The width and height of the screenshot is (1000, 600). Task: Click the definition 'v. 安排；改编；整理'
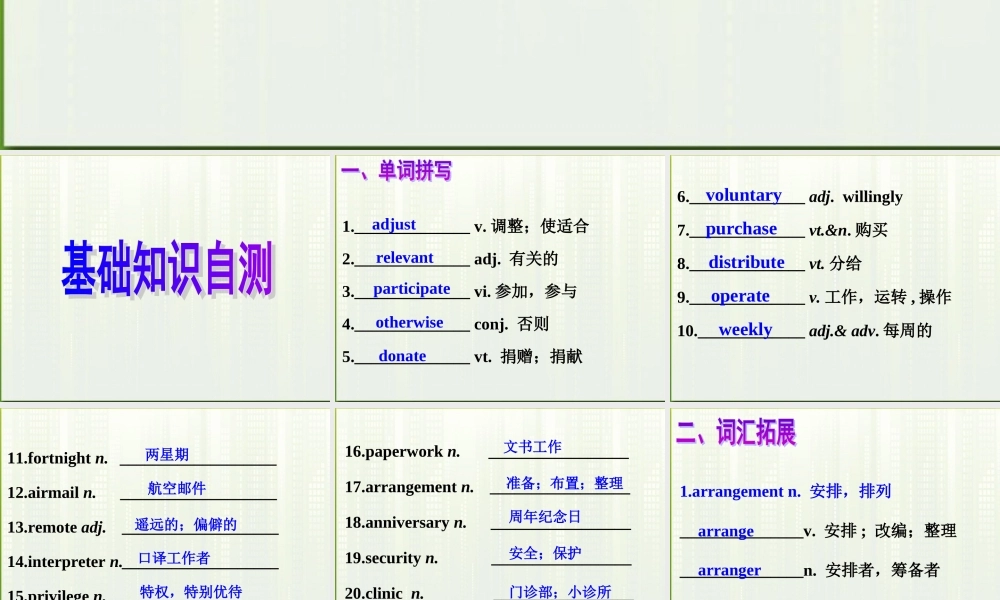[x=880, y=530]
